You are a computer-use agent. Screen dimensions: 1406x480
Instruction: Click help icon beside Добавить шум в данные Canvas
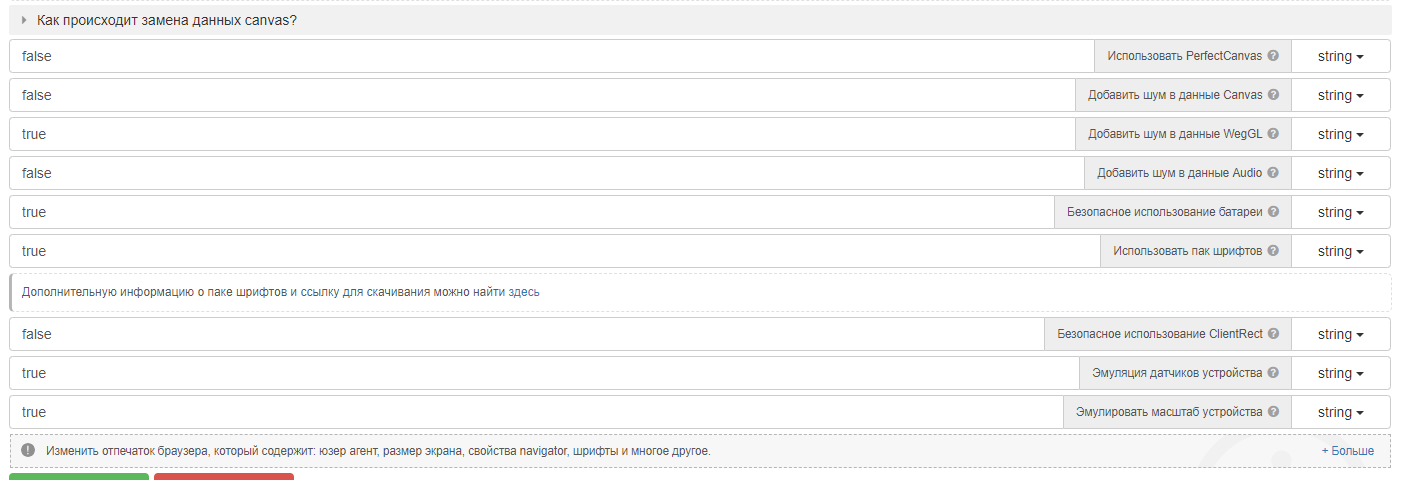pyautogui.click(x=1273, y=95)
